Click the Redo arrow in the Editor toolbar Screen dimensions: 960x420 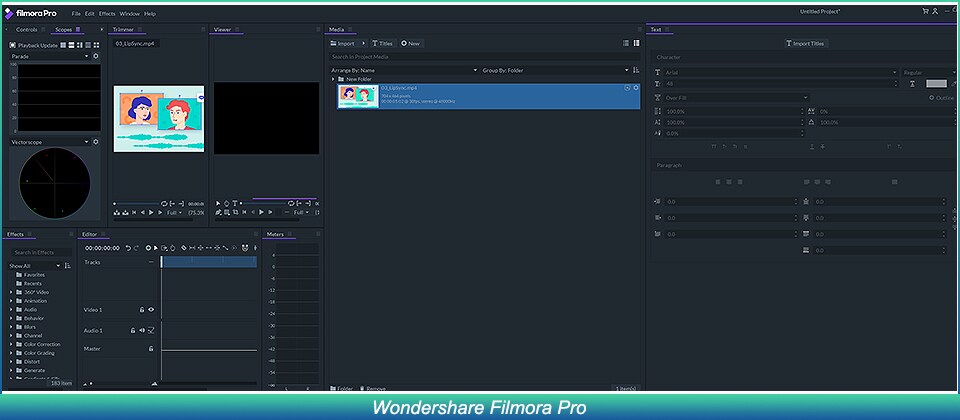tap(136, 248)
